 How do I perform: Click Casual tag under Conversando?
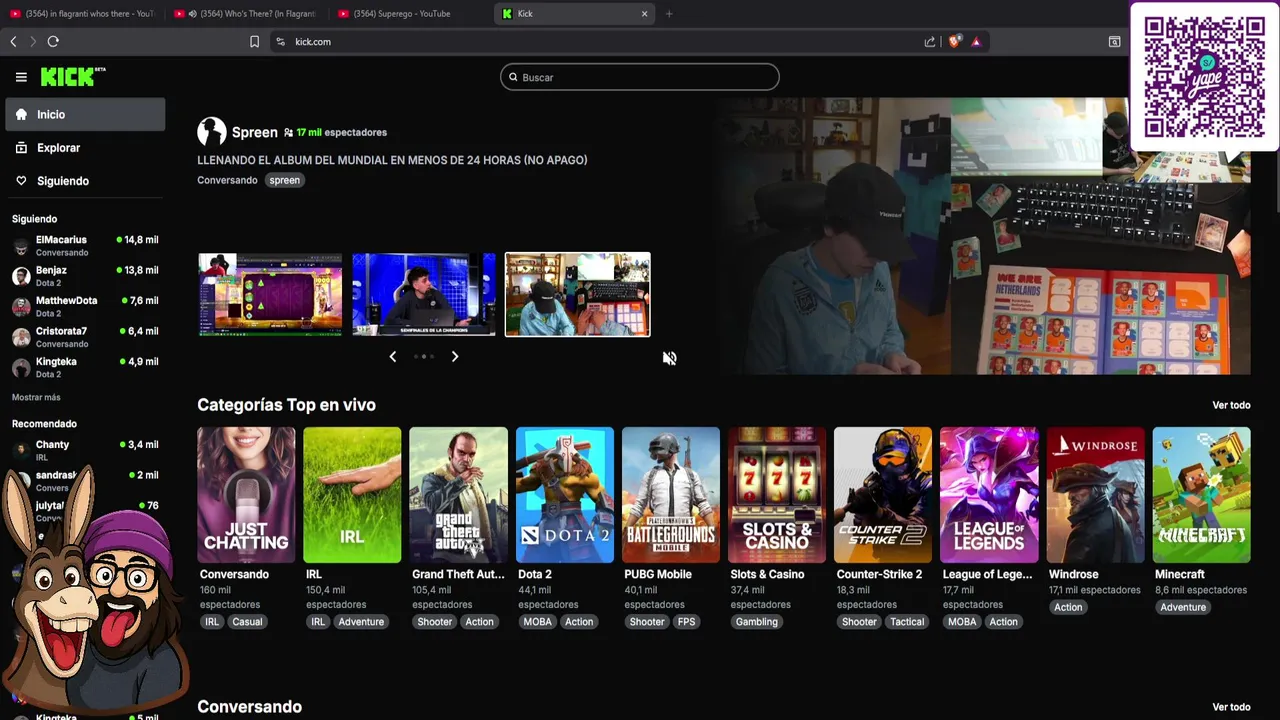(x=247, y=622)
